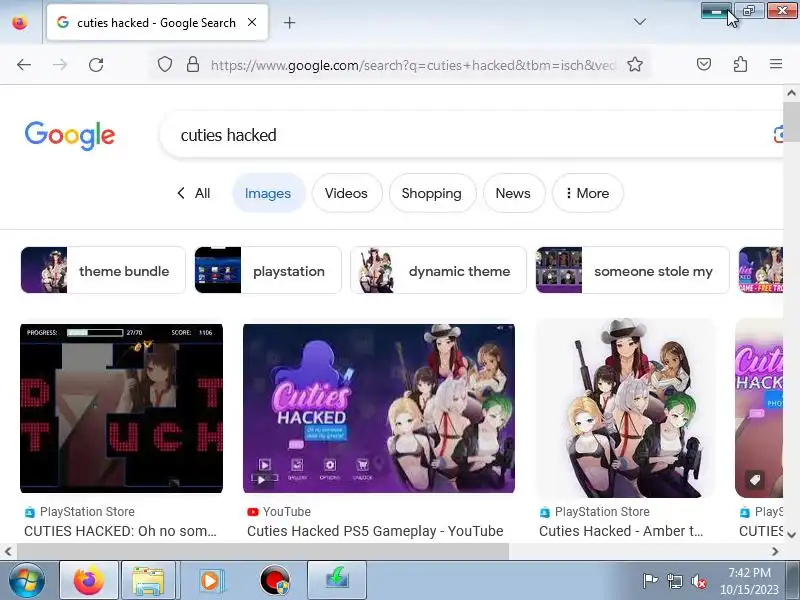The height and width of the screenshot is (600, 800).
Task: Open the Windows Start menu
Action: click(x=27, y=581)
